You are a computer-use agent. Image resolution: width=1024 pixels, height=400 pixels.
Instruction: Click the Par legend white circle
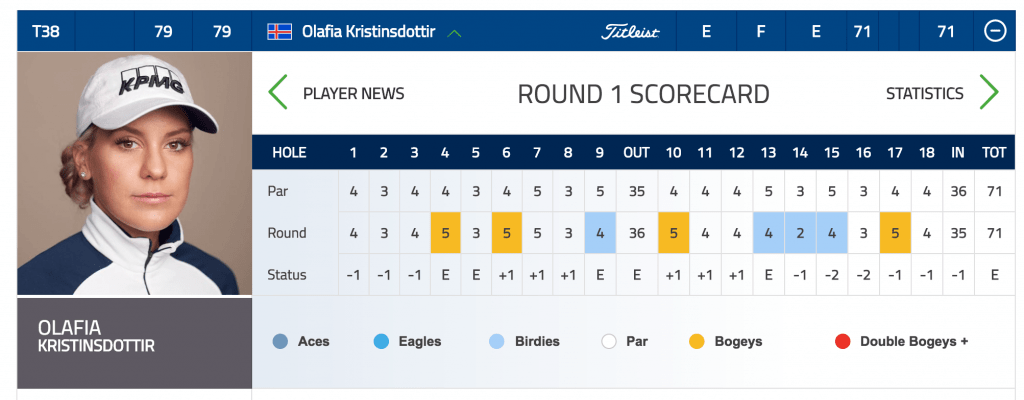click(x=609, y=341)
